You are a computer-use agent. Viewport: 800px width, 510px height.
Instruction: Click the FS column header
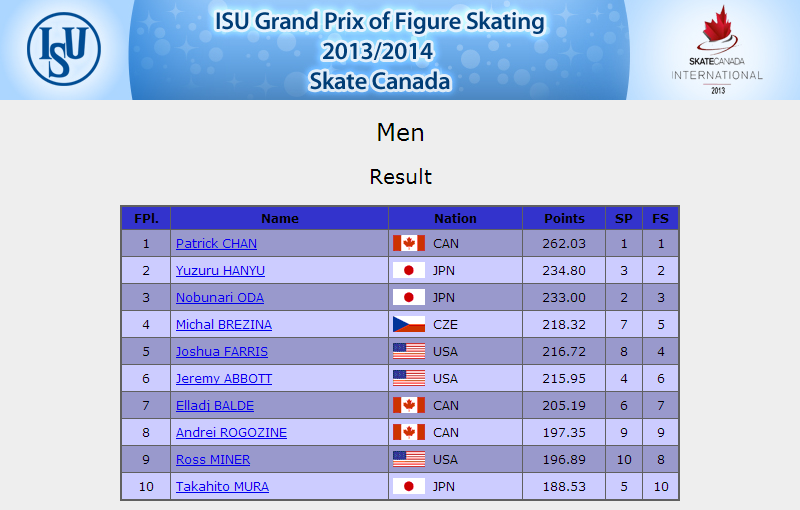pyautogui.click(x=660, y=218)
